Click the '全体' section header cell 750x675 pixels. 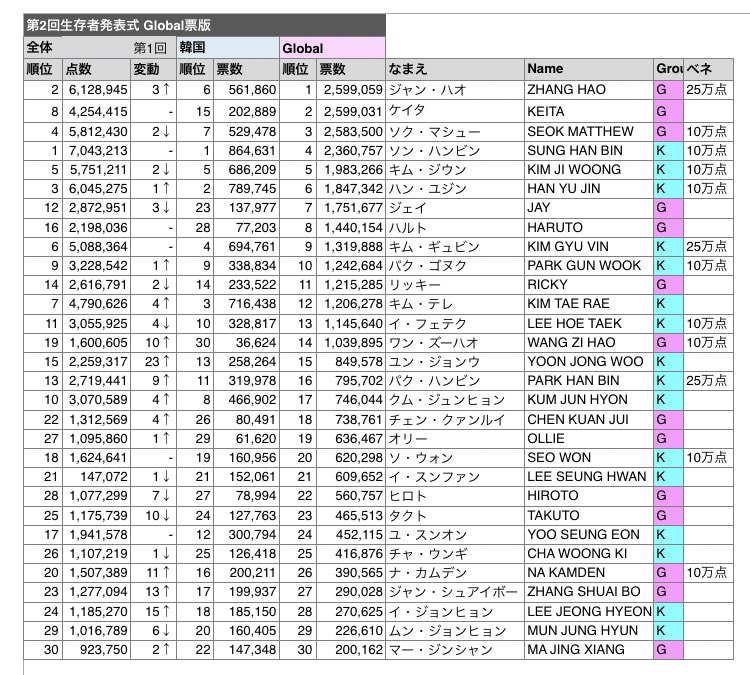point(100,48)
